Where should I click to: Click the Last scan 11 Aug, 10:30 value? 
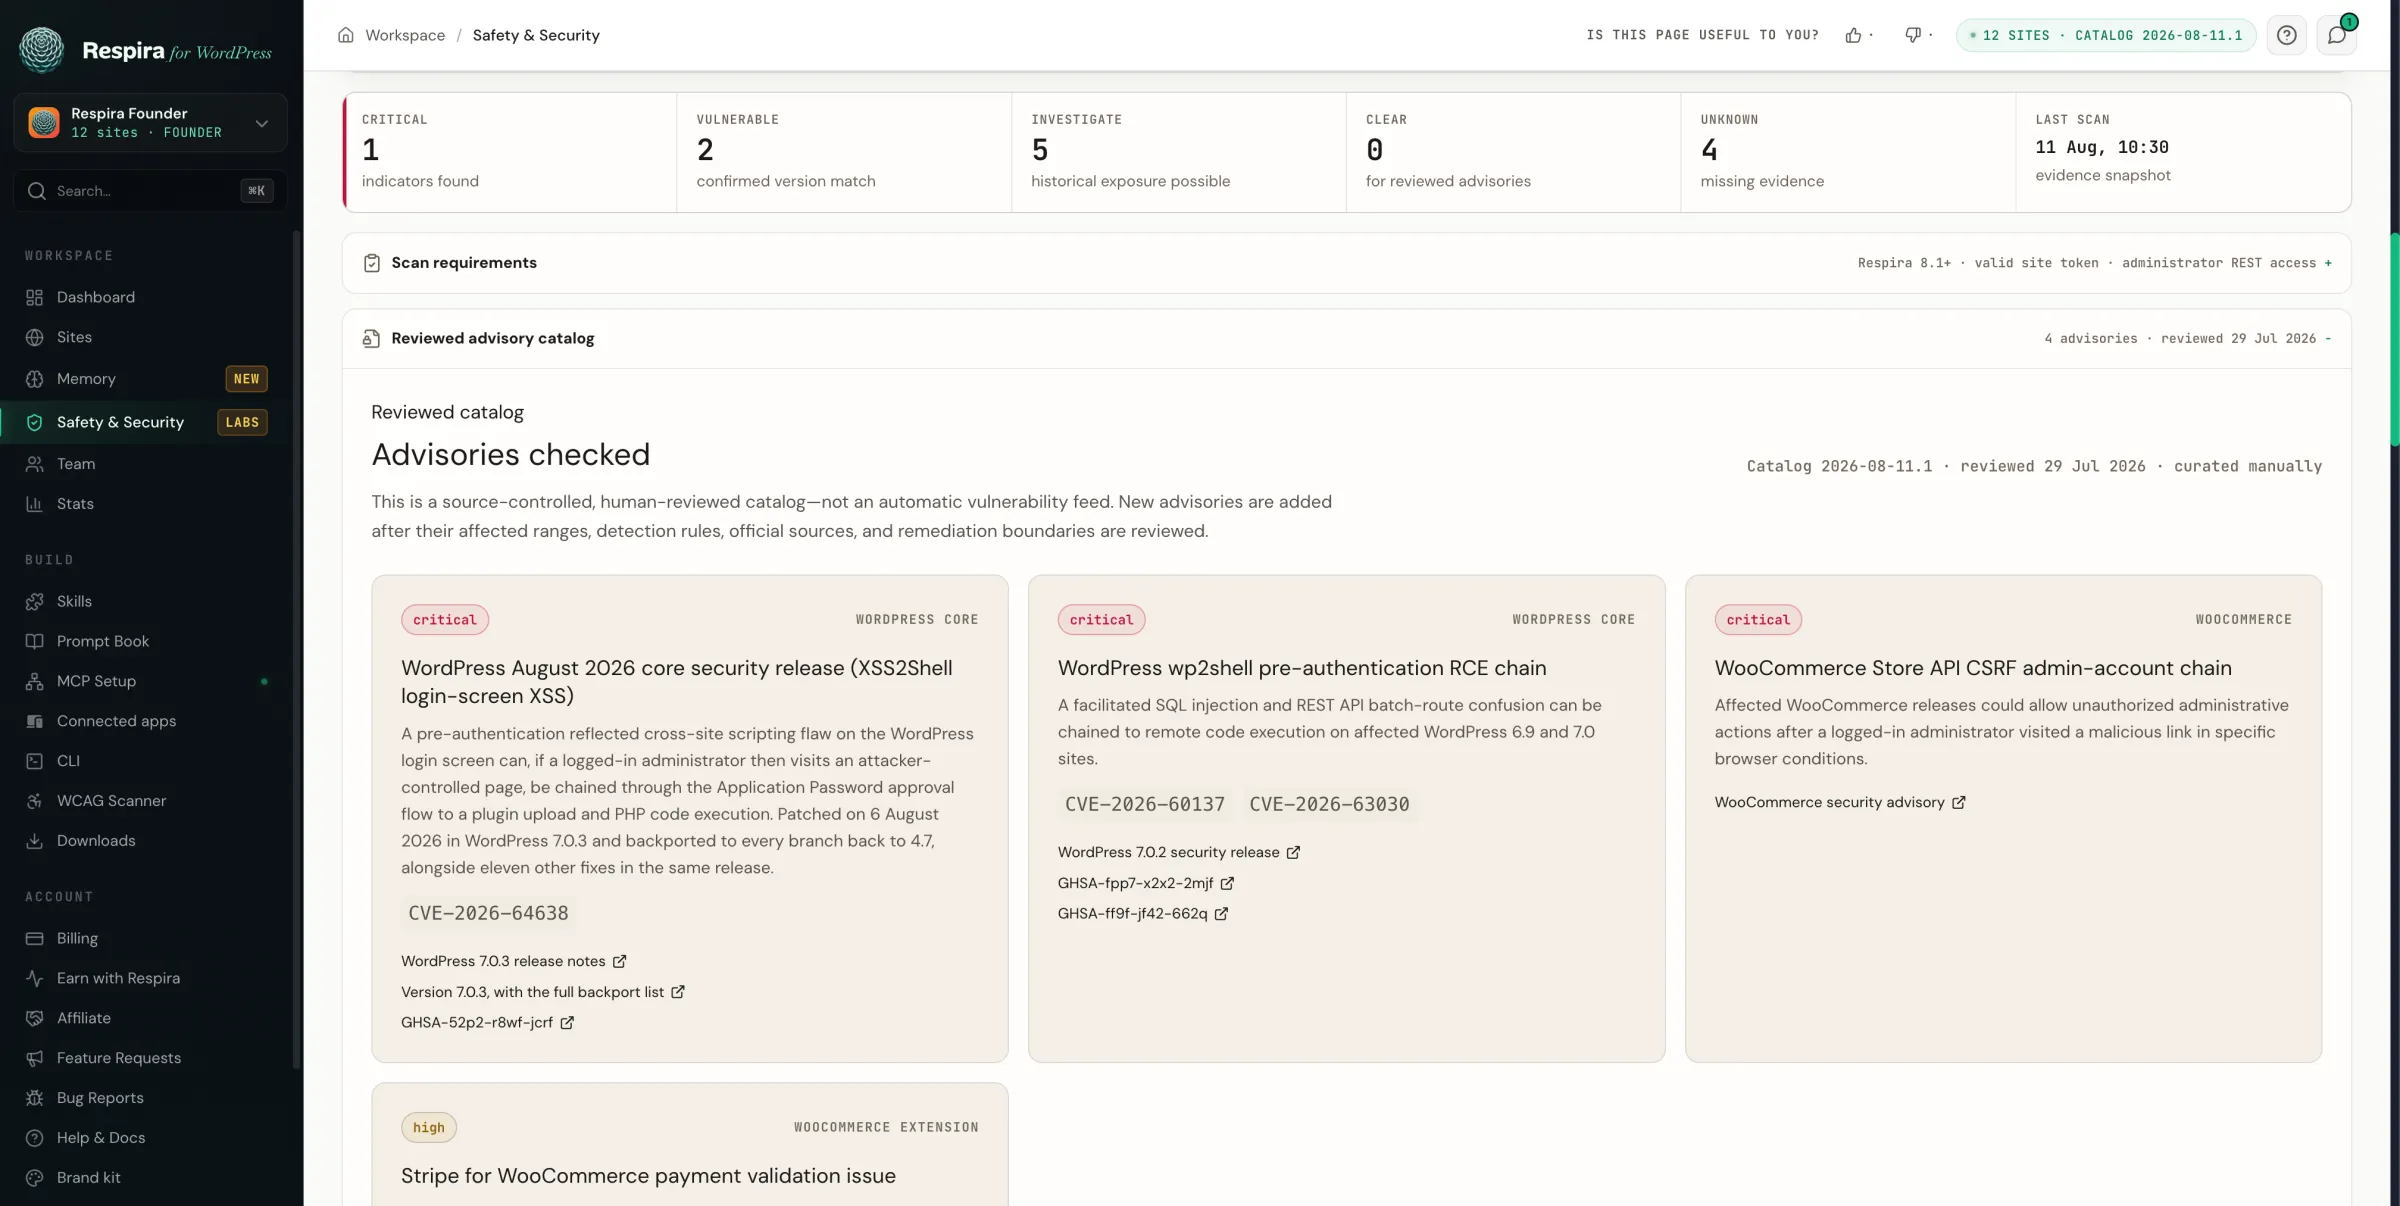(x=2102, y=147)
